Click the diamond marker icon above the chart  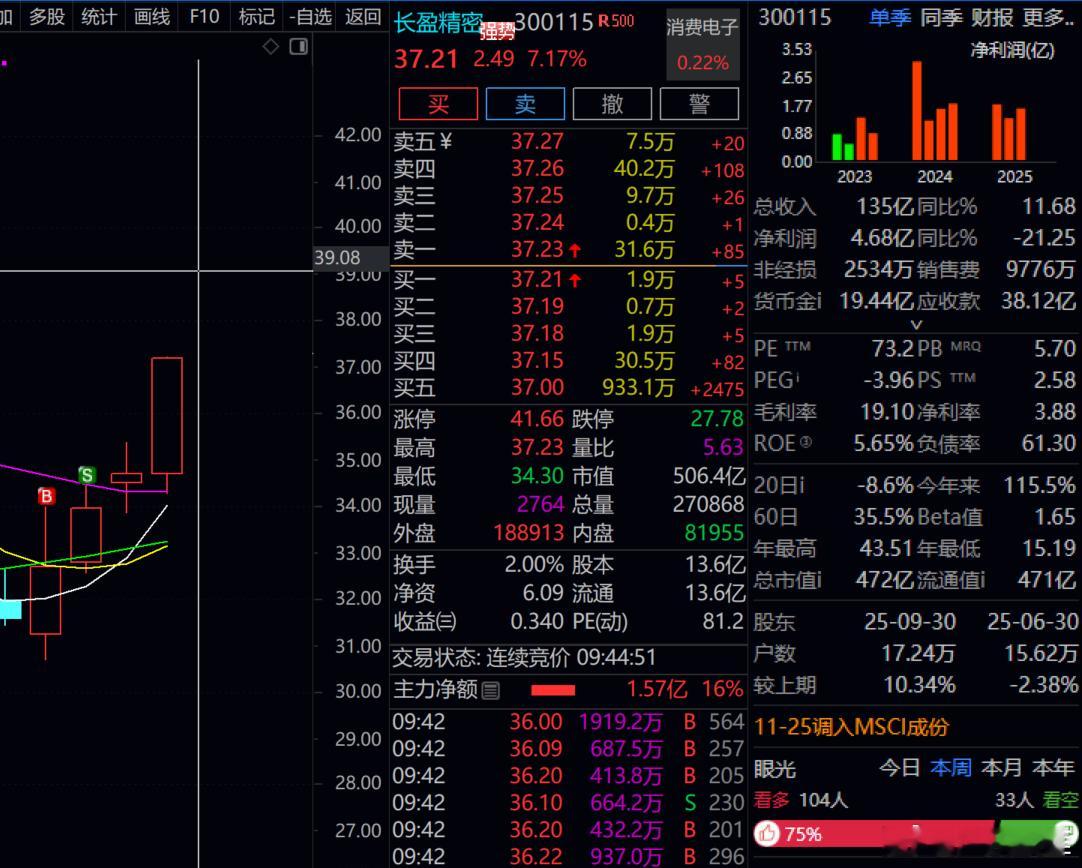coord(270,46)
